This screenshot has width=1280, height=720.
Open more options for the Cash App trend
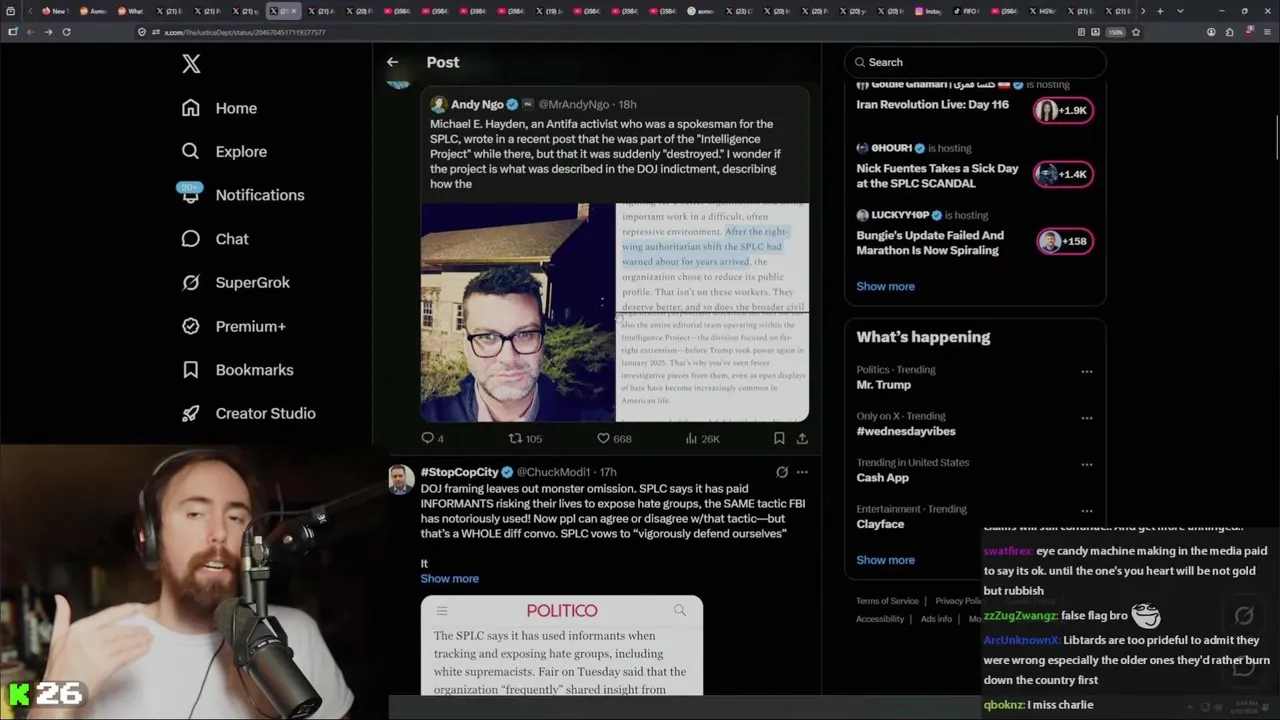coord(1087,465)
